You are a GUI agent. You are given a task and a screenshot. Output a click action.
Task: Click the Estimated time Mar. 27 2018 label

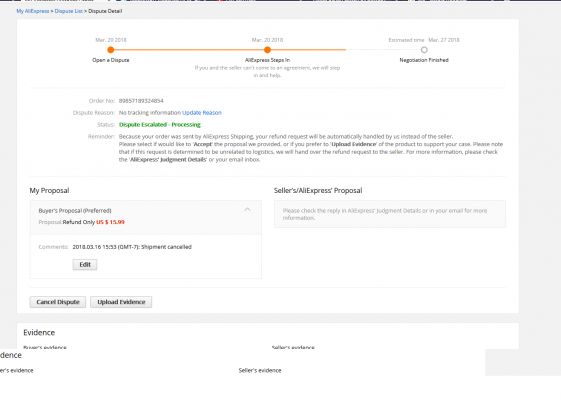[424, 40]
